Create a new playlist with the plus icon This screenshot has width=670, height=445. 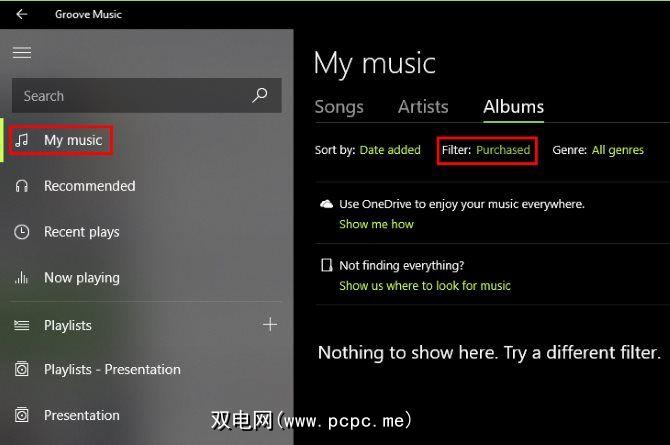[x=270, y=324]
